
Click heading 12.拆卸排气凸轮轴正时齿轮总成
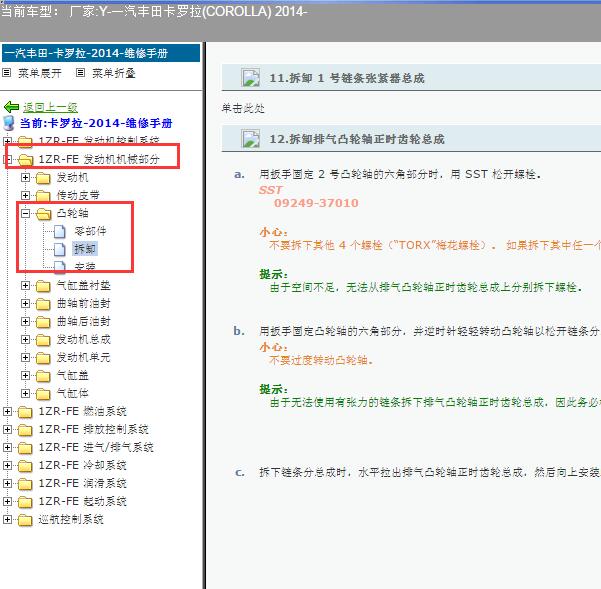pyautogui.click(x=357, y=139)
